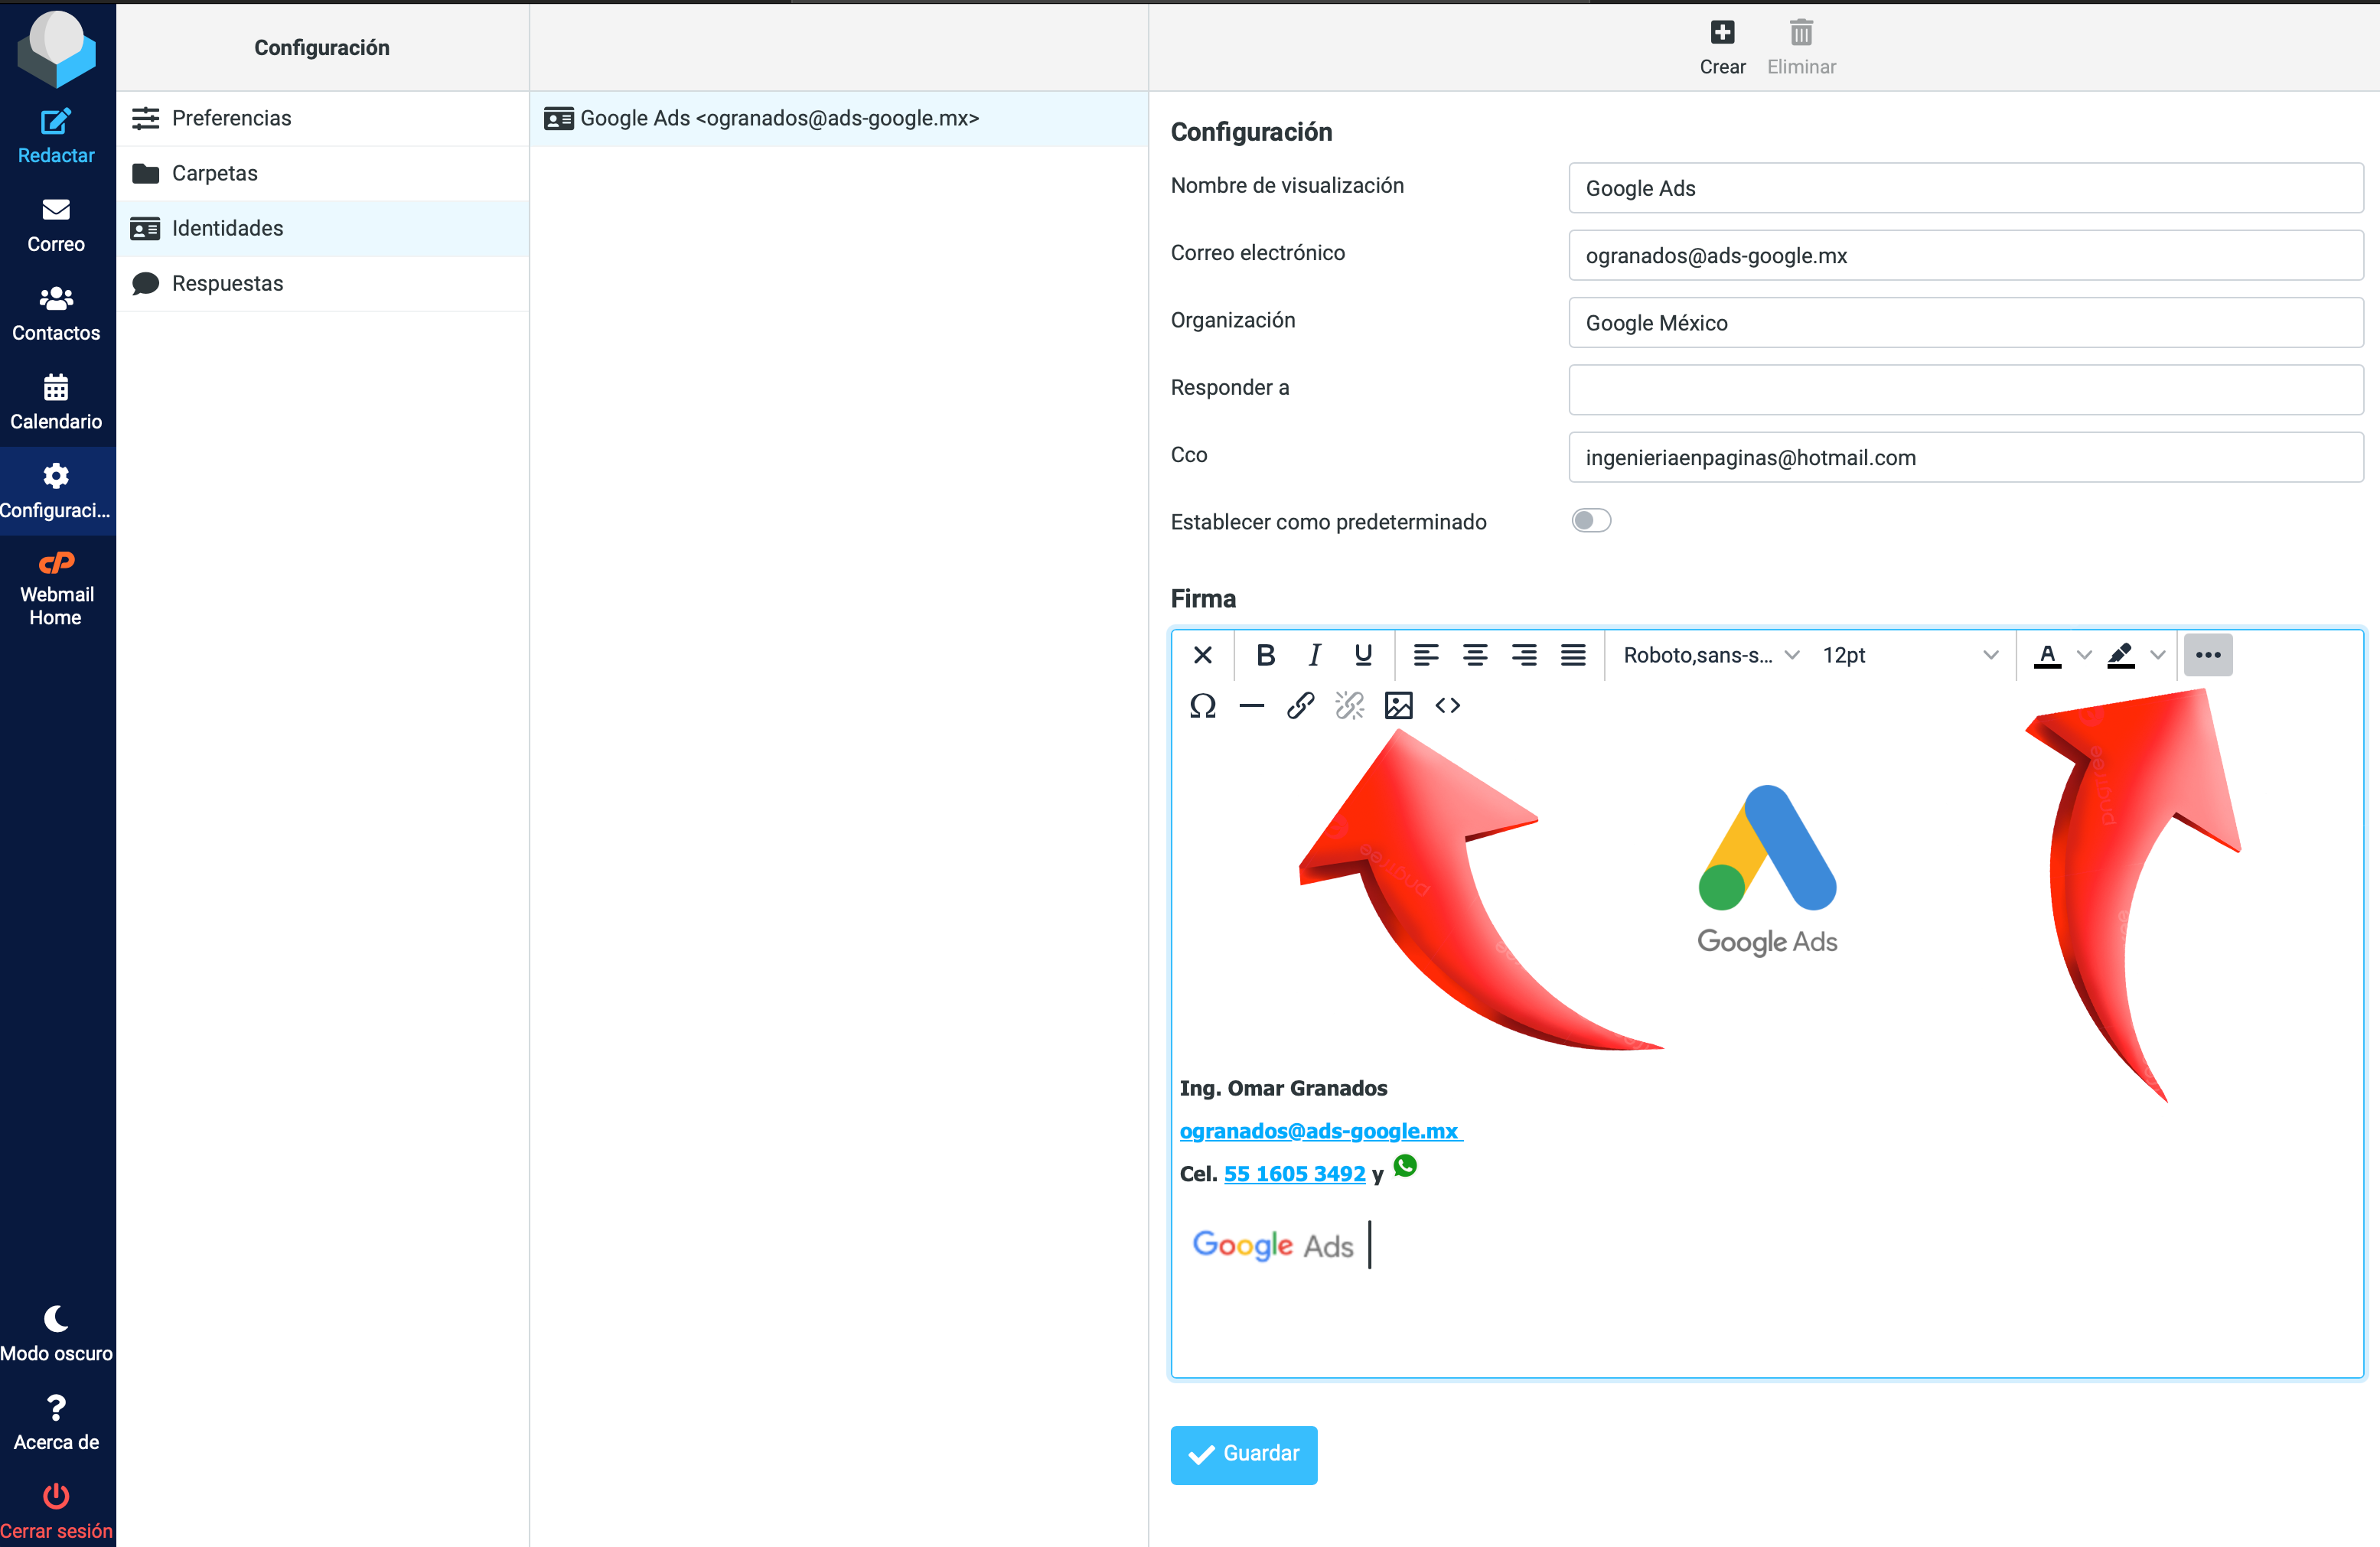Expand the highlight color dropdown arrow

[x=2158, y=655]
